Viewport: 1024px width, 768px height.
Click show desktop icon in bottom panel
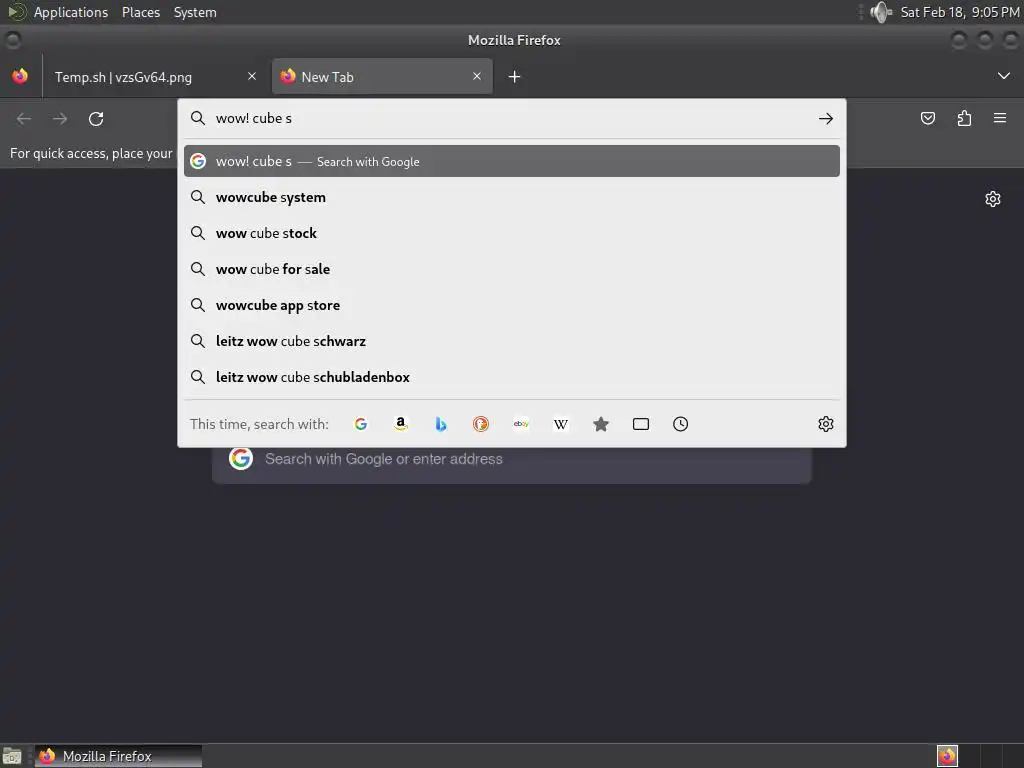[x=12, y=756]
